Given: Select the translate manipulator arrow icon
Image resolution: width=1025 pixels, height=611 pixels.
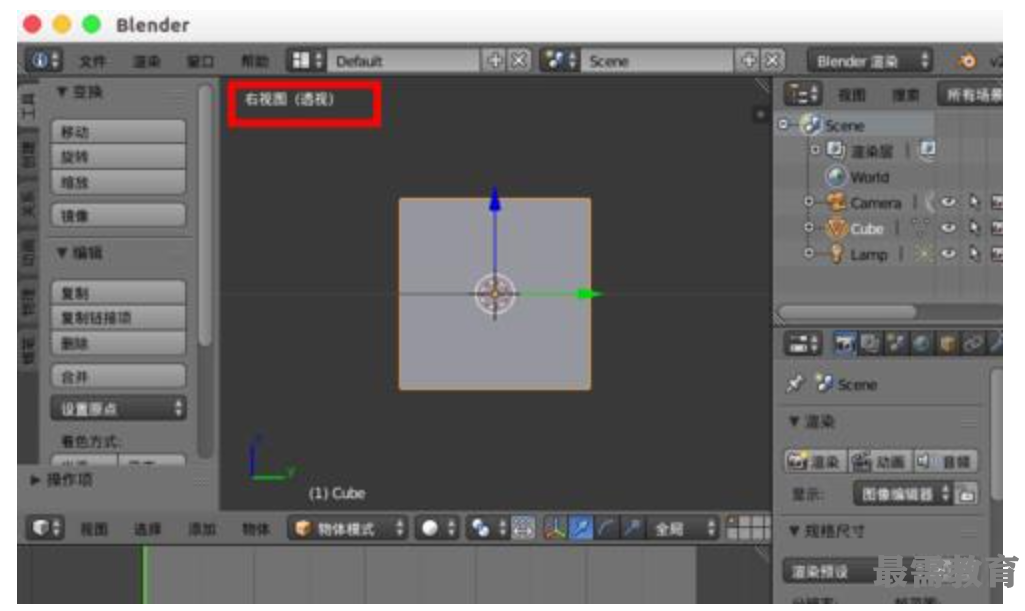Looking at the screenshot, I should [x=580, y=528].
